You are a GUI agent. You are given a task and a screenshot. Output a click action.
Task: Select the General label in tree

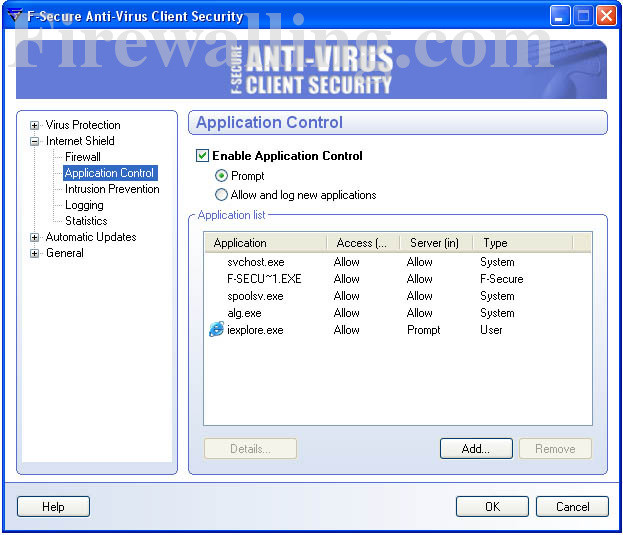[65, 253]
